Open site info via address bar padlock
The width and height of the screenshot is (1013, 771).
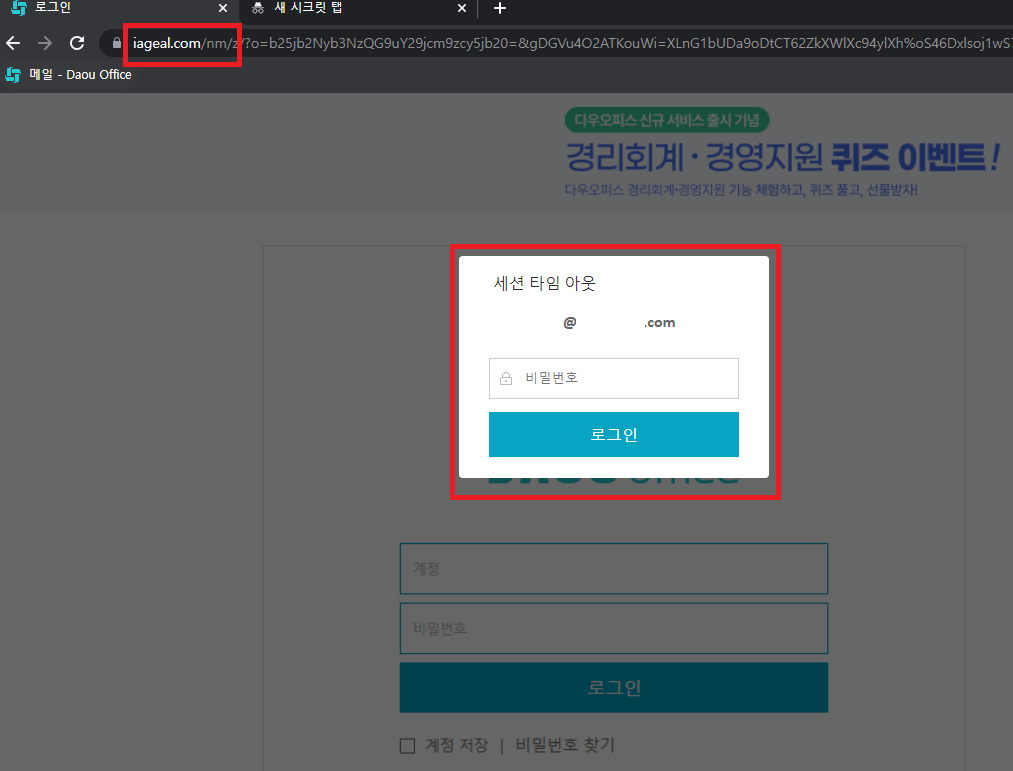[117, 43]
